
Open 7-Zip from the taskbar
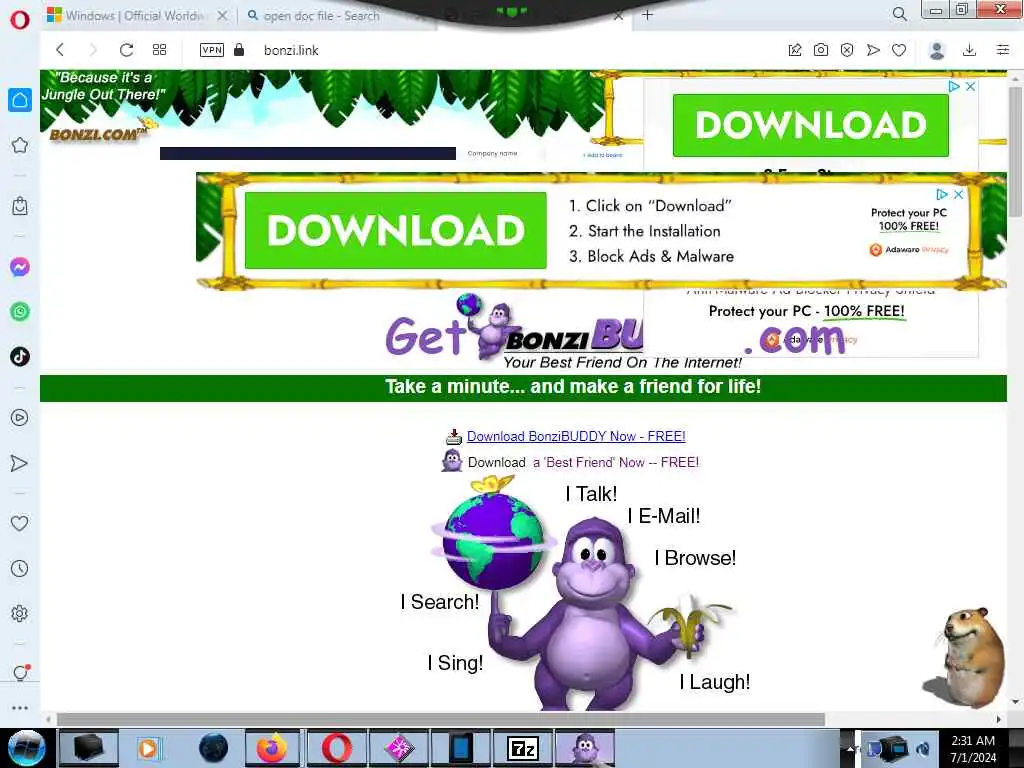523,748
